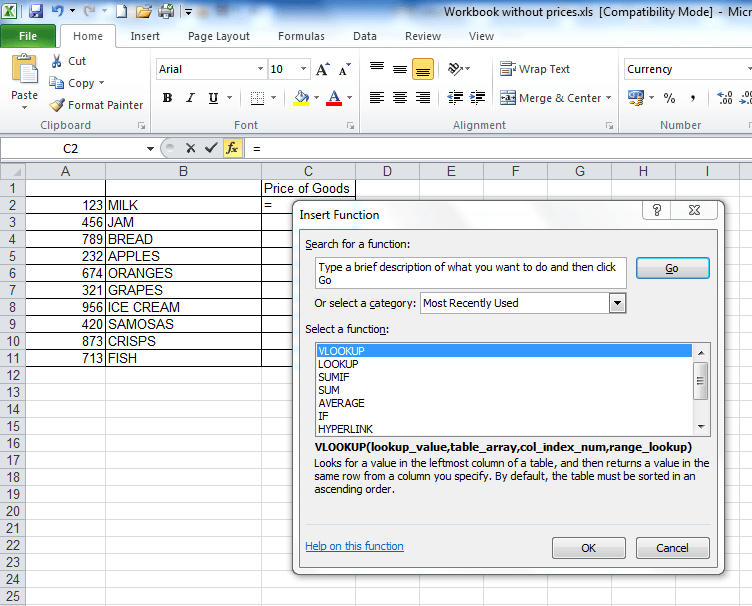Toggle Italic formatting
The width and height of the screenshot is (752, 606).
tap(190, 98)
